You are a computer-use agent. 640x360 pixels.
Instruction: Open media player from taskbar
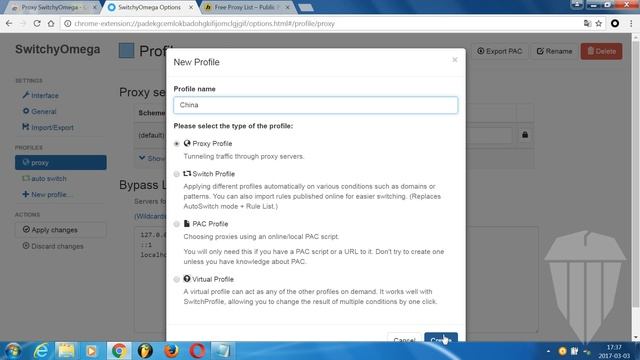[x=91, y=351]
